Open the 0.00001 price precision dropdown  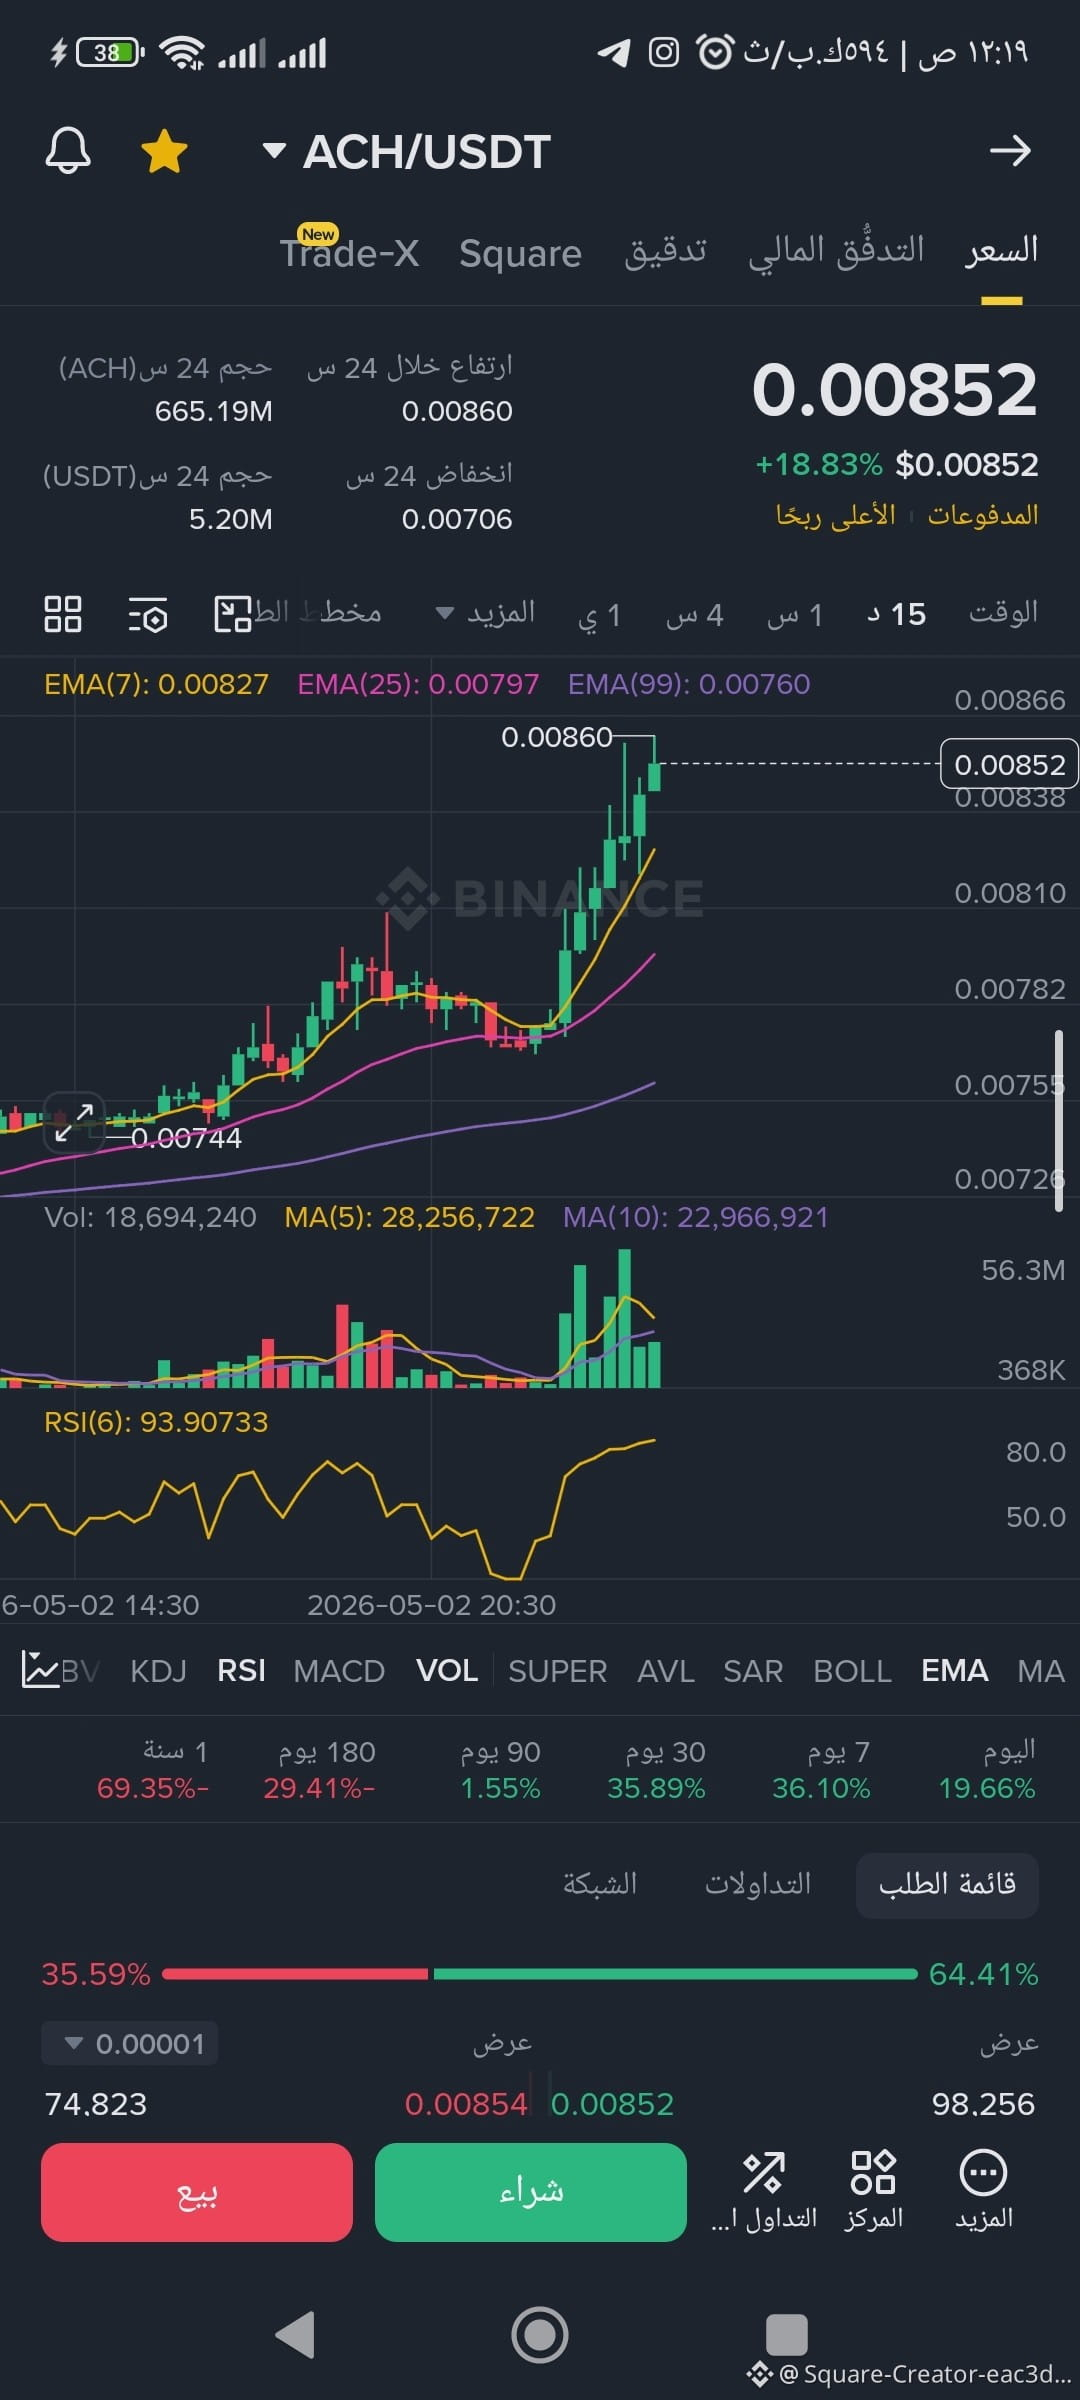[x=130, y=2044]
